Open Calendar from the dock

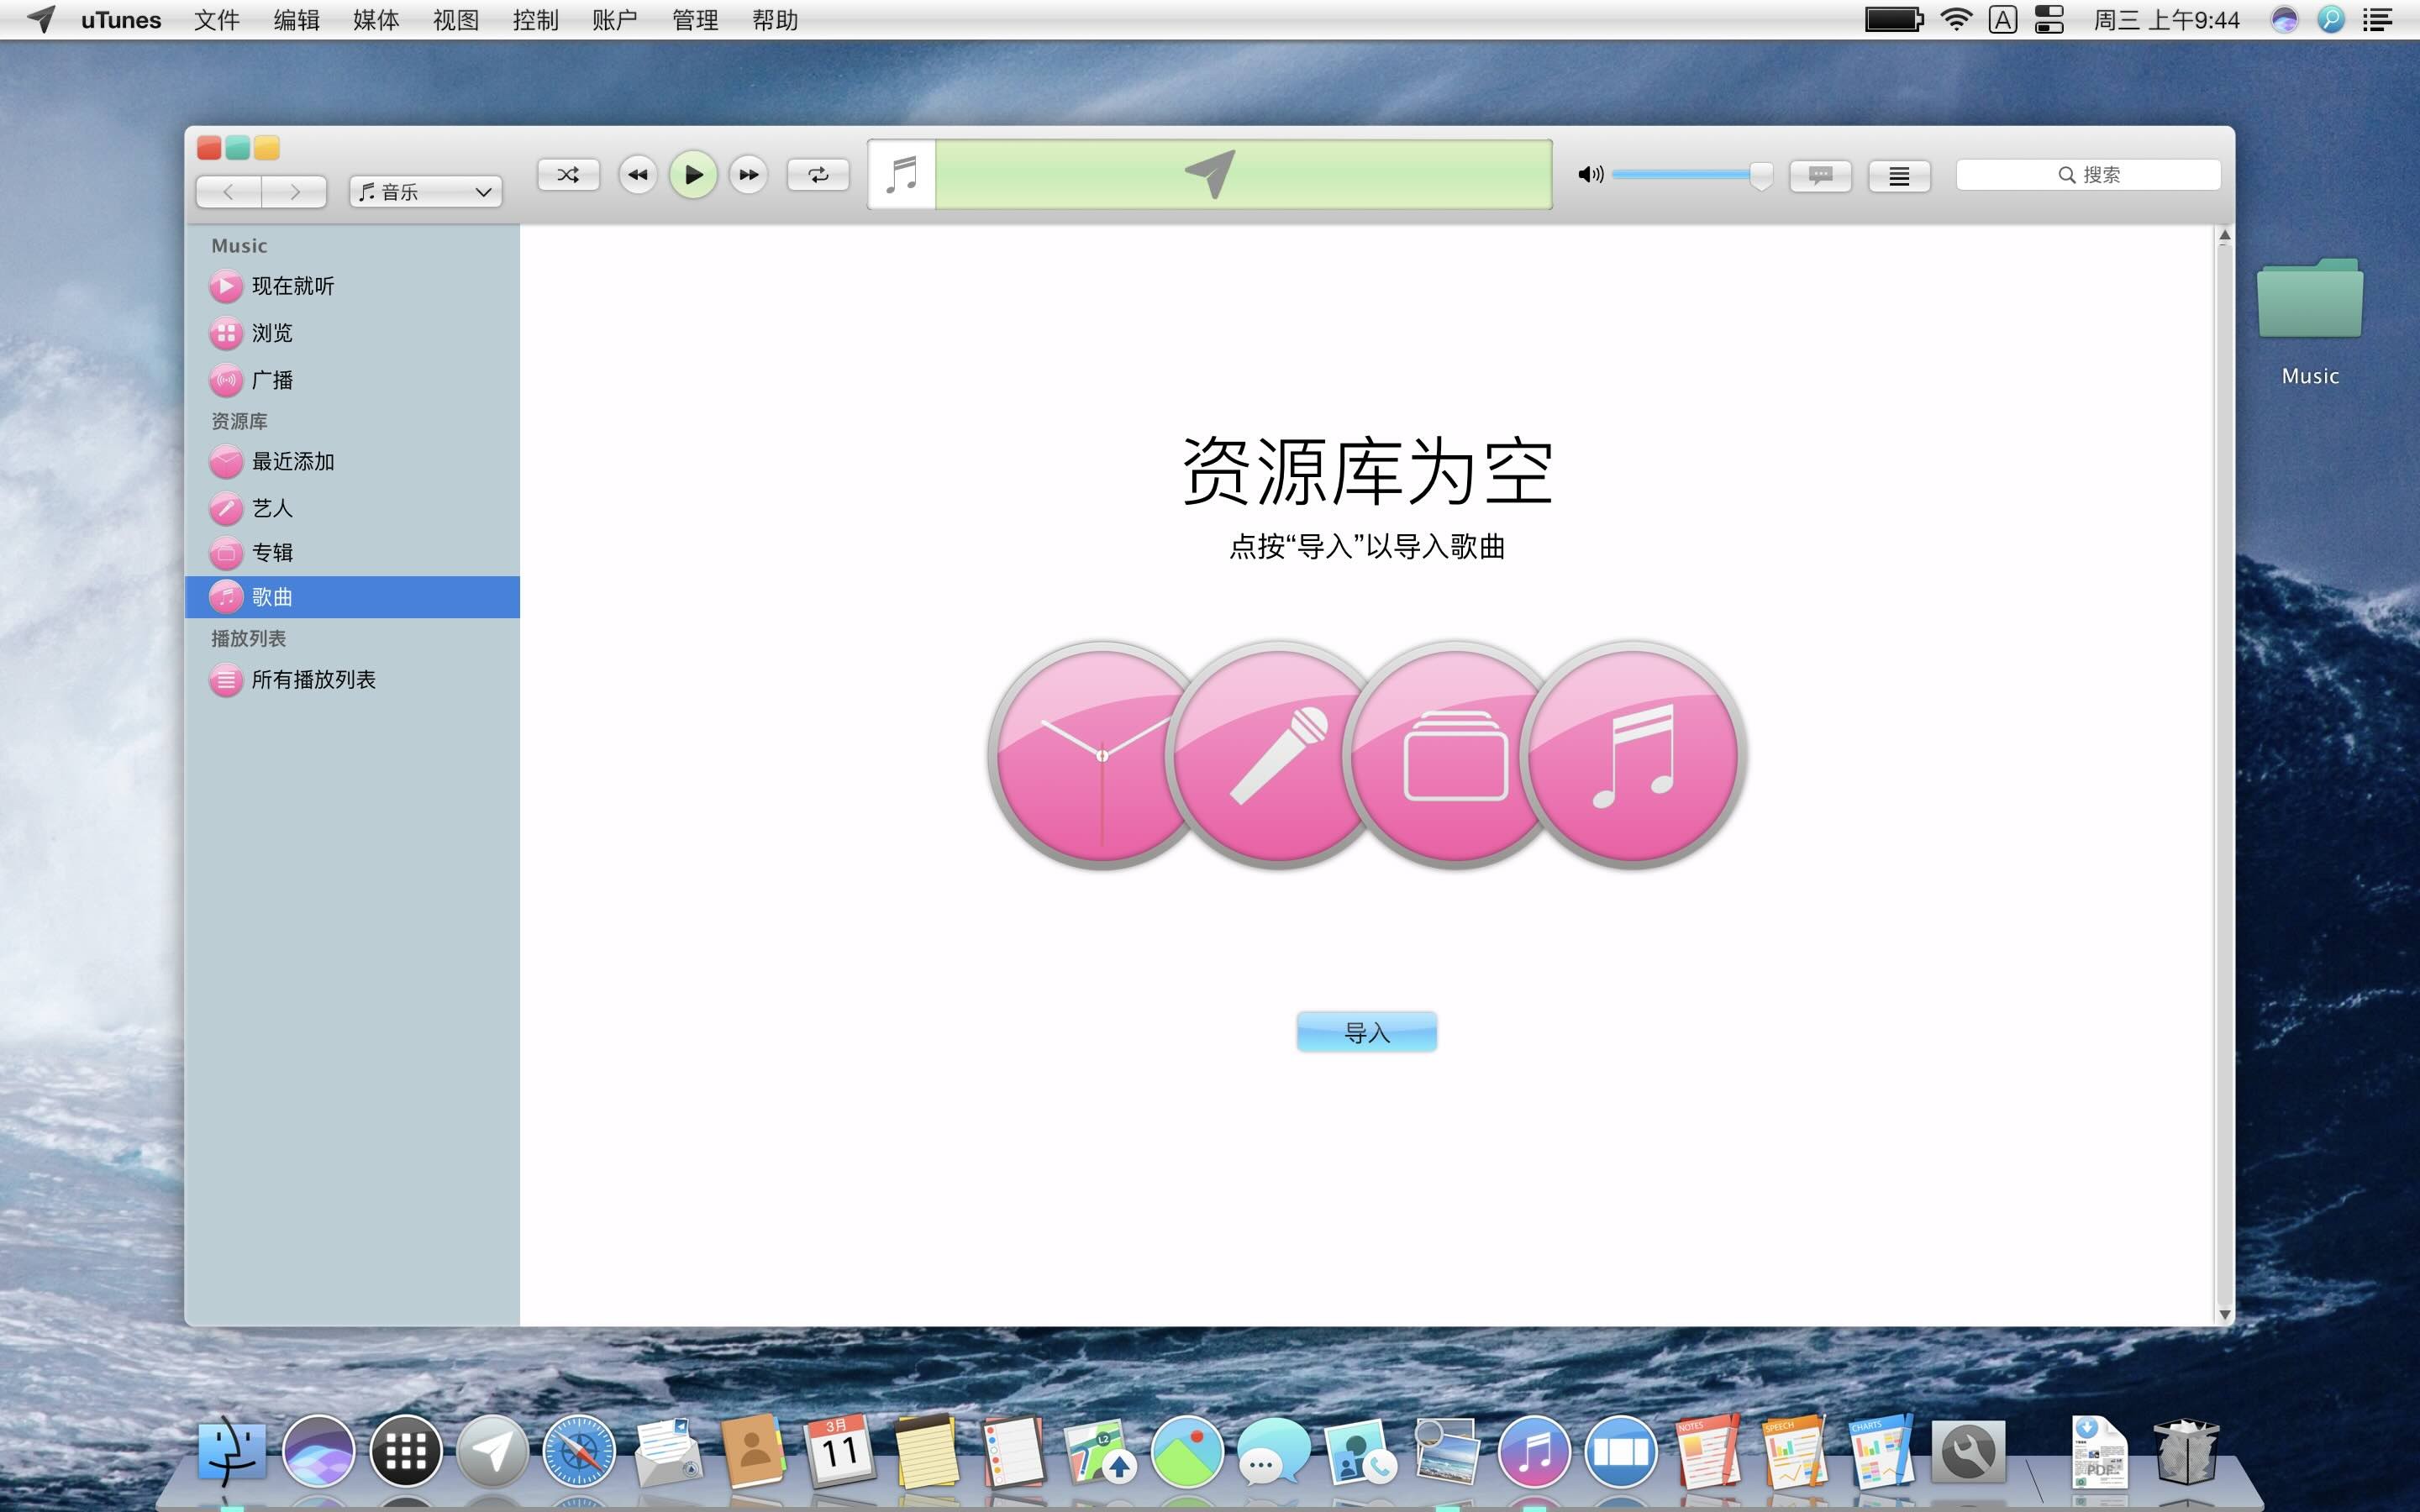point(839,1451)
